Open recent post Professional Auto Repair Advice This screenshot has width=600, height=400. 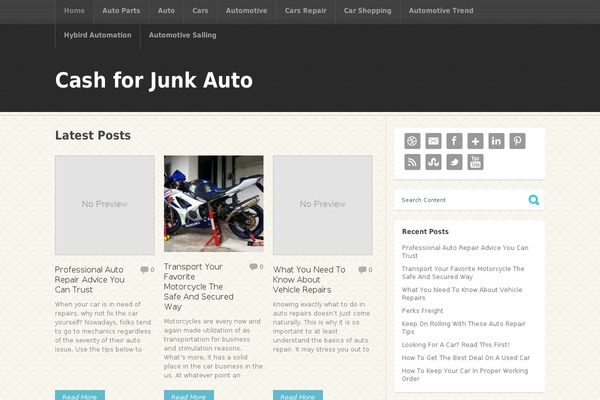coord(465,251)
